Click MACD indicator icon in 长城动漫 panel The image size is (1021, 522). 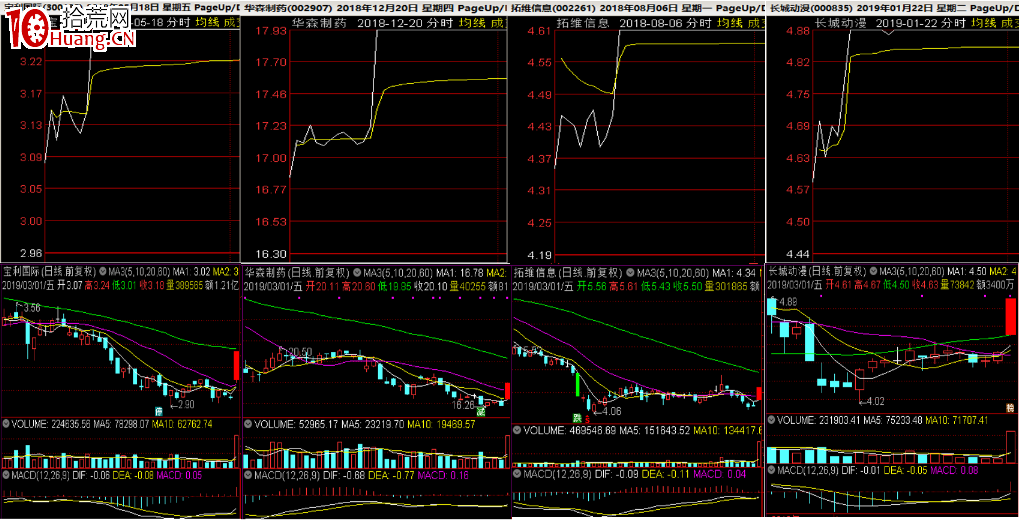[771, 470]
